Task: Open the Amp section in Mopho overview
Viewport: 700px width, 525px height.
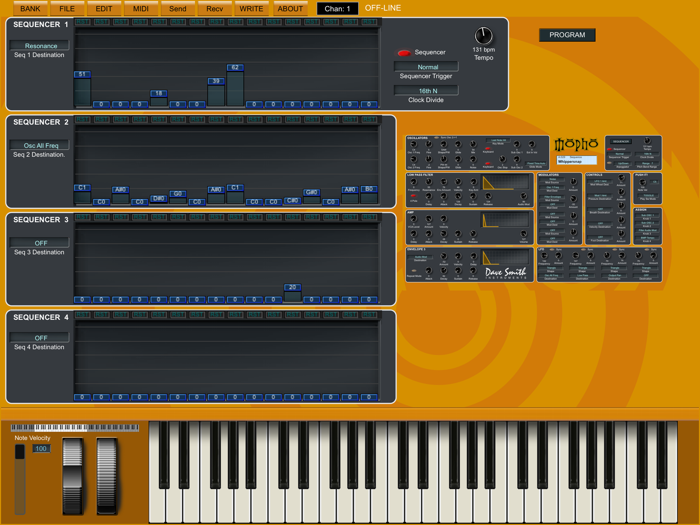Action: [470, 227]
